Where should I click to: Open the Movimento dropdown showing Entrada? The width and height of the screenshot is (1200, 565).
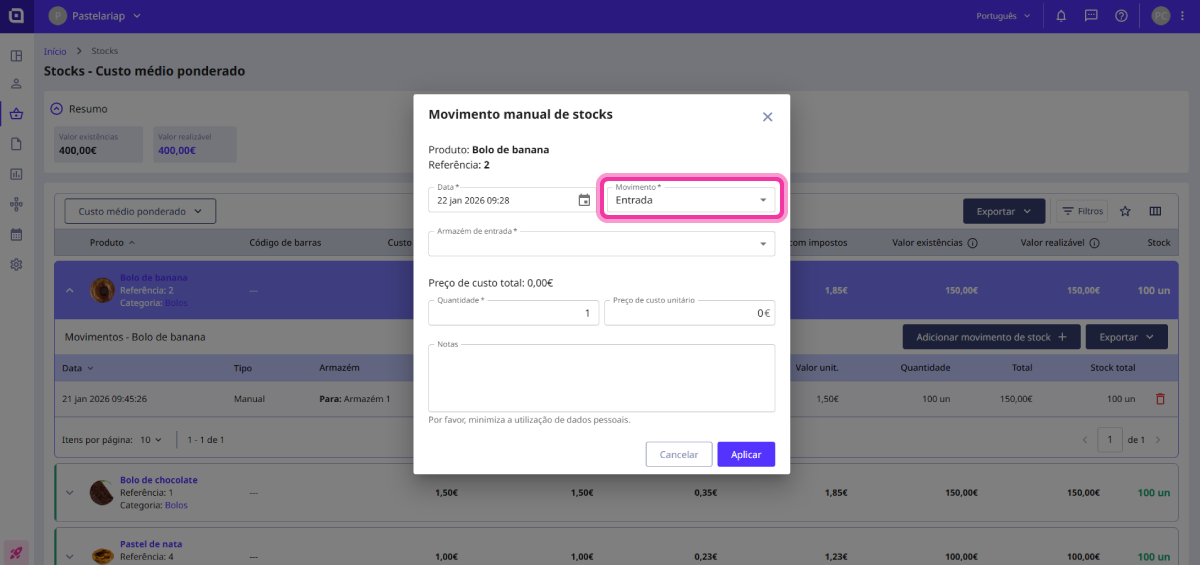point(690,200)
